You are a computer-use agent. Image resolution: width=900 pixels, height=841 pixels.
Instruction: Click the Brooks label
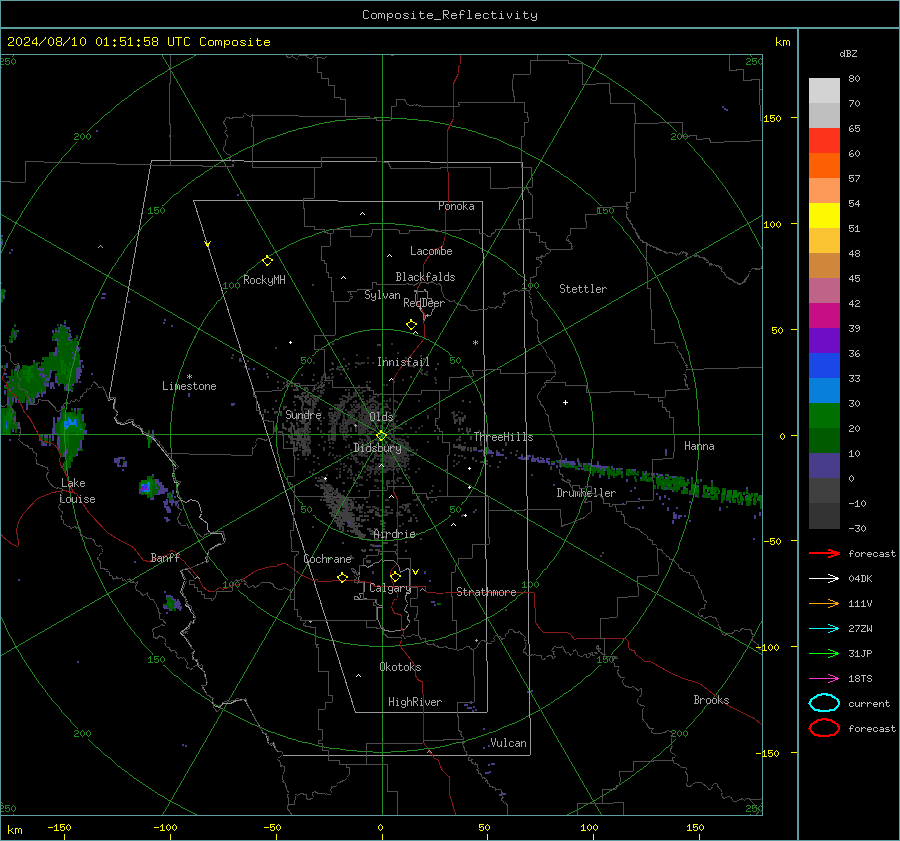[x=711, y=700]
